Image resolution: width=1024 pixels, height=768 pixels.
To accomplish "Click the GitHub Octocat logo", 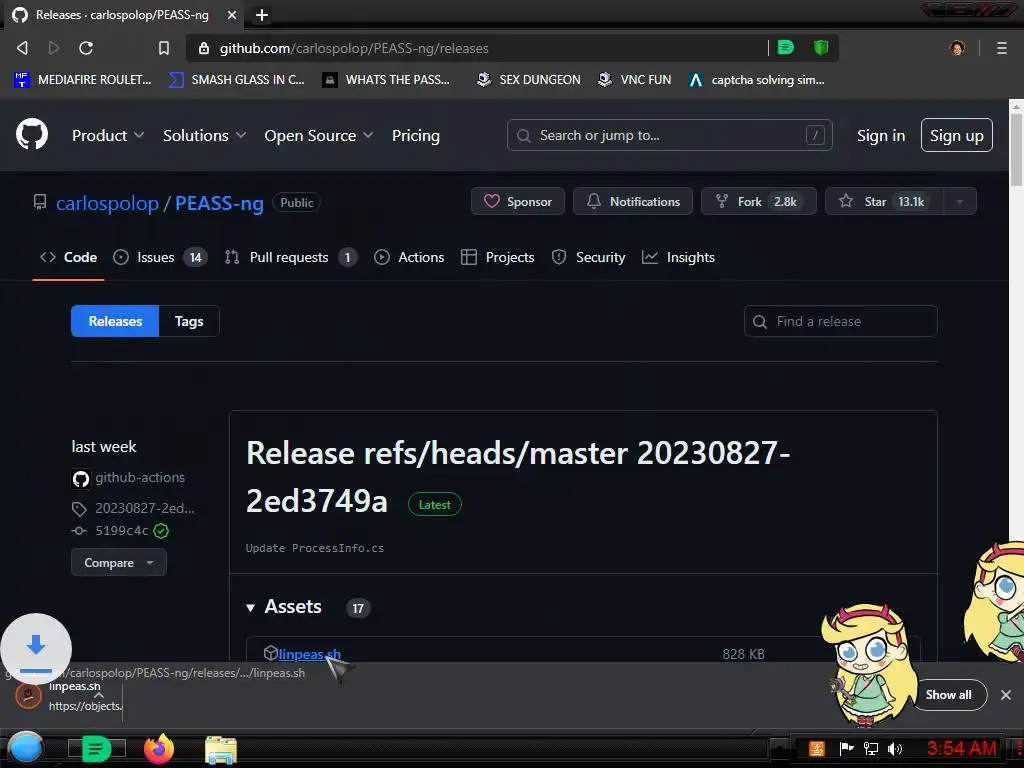I will coord(31,135).
